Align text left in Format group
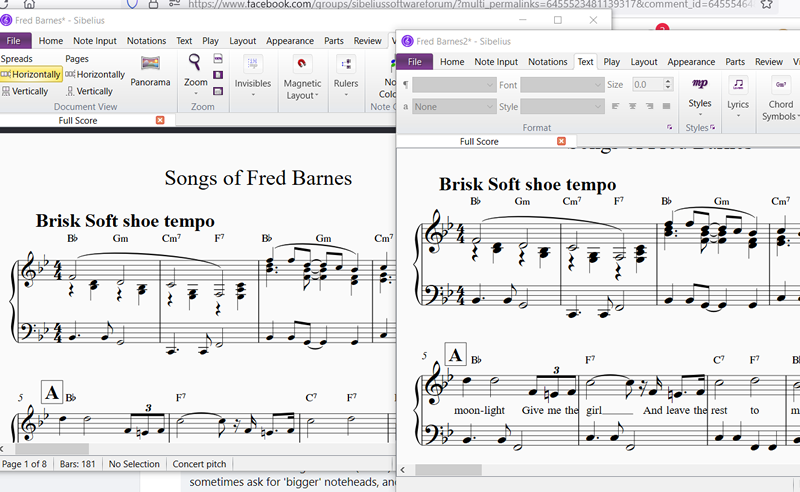Screen dimensions: 800x492 [616, 106]
